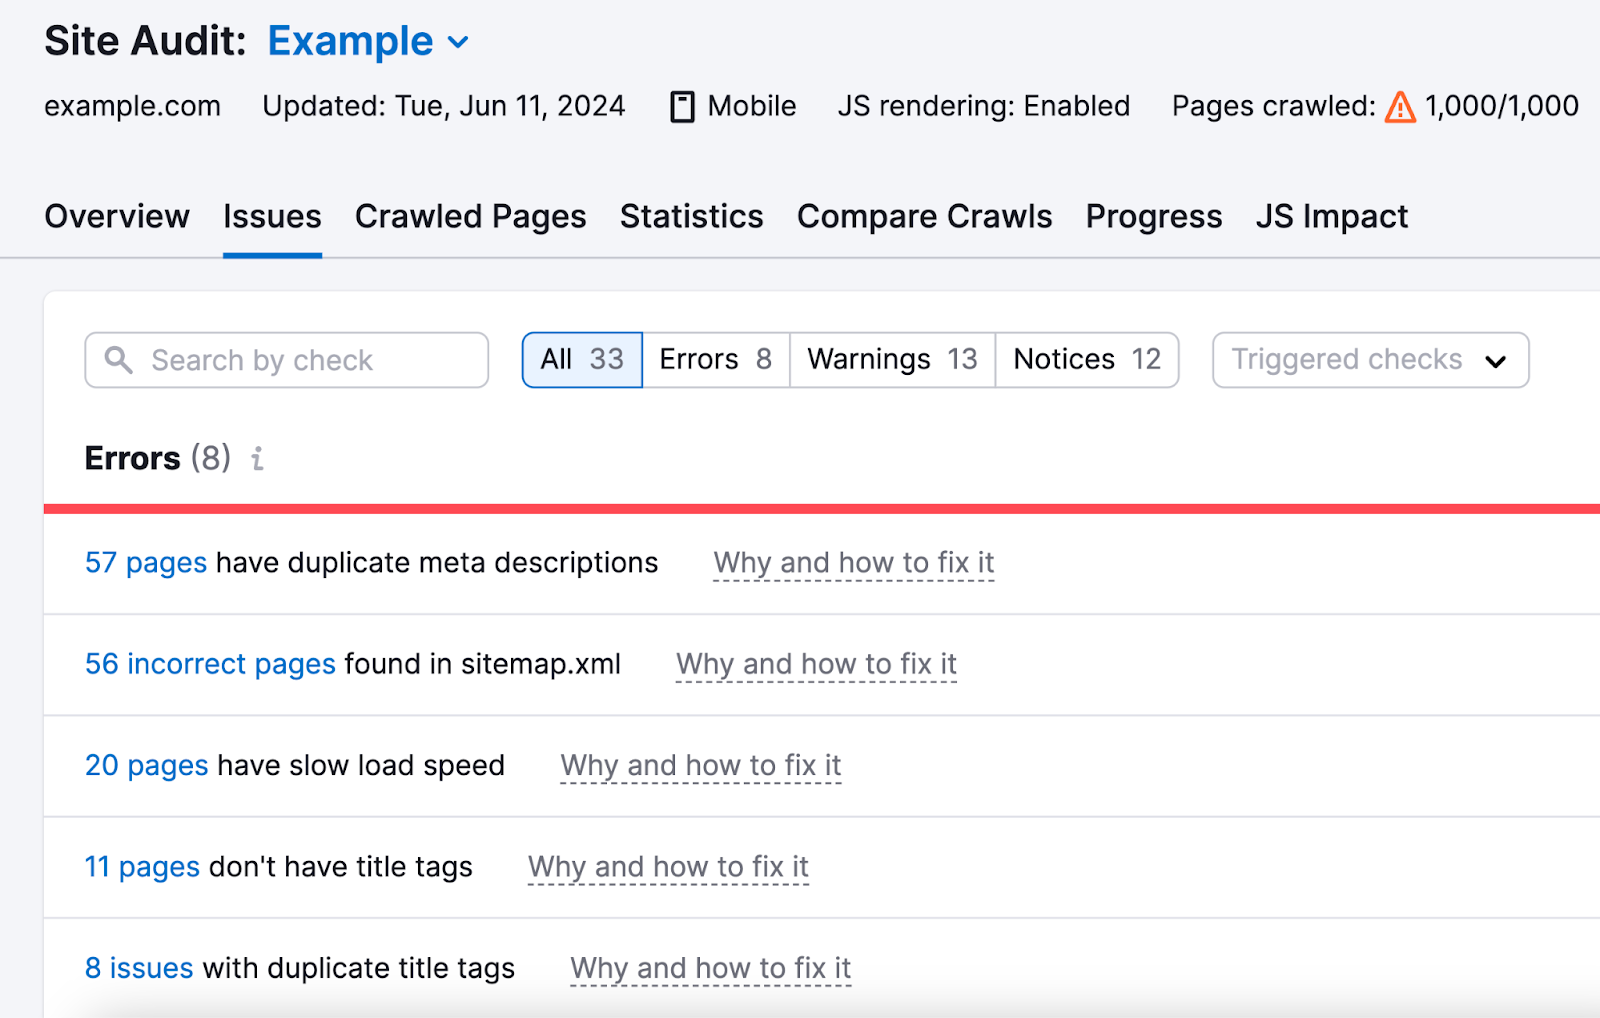This screenshot has height=1018, width=1600.
Task: Select the All issues filter
Action: click(x=581, y=359)
